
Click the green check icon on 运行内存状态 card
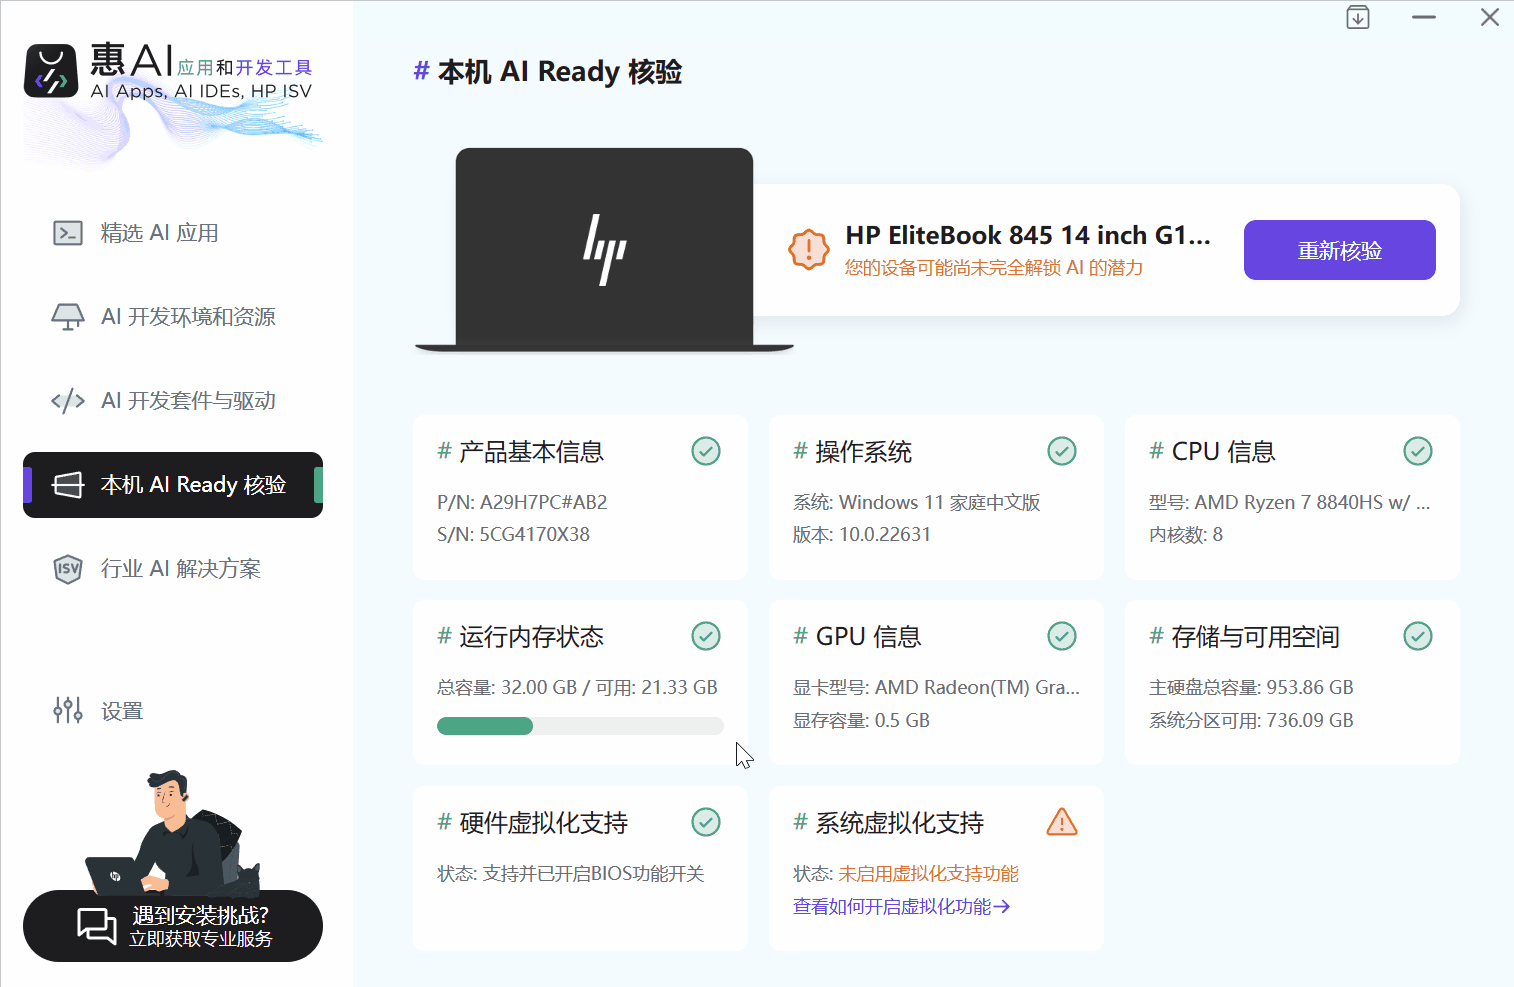coord(706,636)
